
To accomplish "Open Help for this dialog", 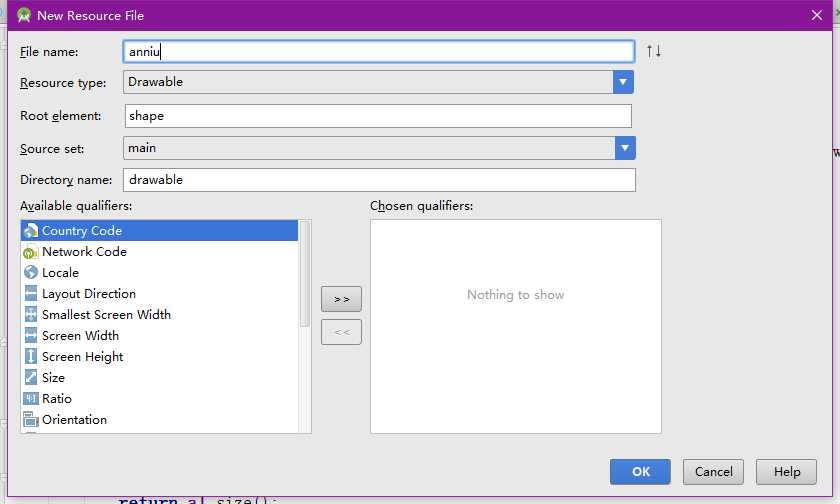I will click(x=786, y=472).
